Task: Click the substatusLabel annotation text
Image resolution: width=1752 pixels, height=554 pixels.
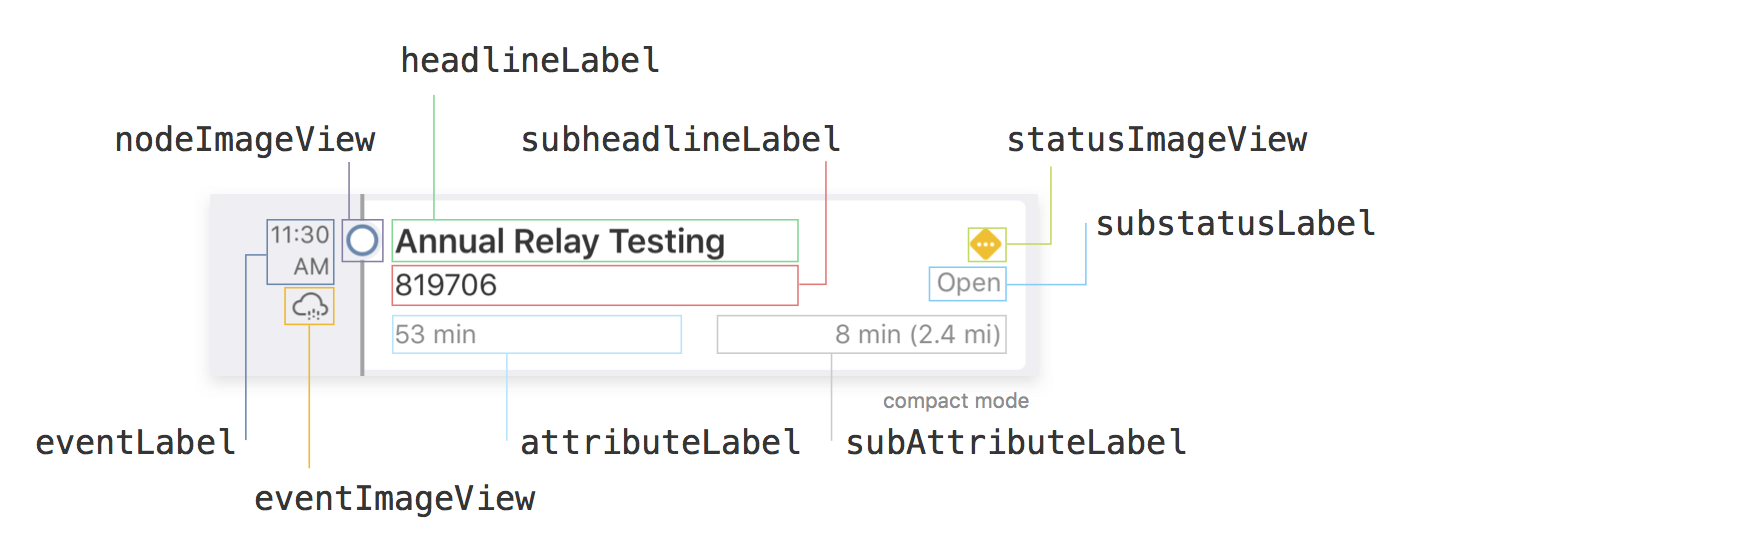Action: (1236, 224)
